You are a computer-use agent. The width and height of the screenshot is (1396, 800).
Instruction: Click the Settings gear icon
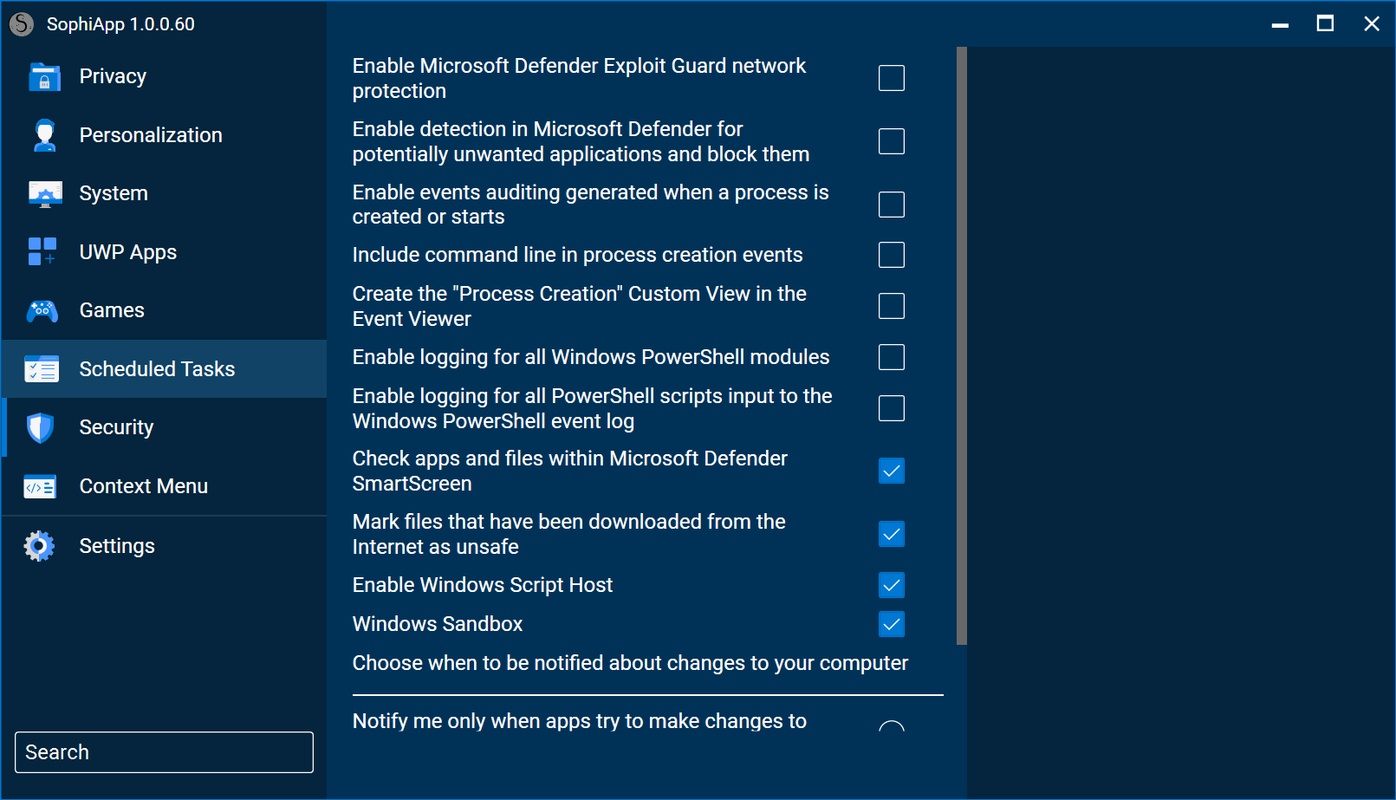coord(40,546)
